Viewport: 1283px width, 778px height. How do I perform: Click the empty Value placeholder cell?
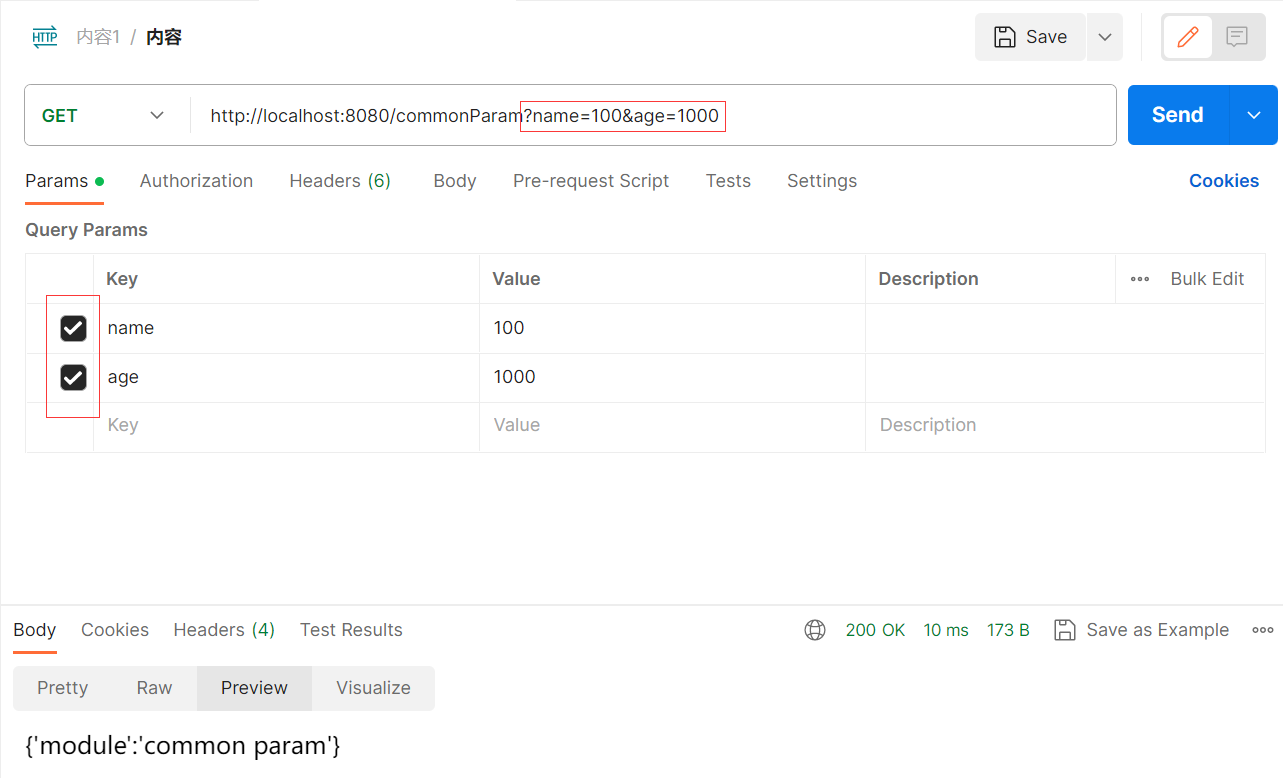672,426
